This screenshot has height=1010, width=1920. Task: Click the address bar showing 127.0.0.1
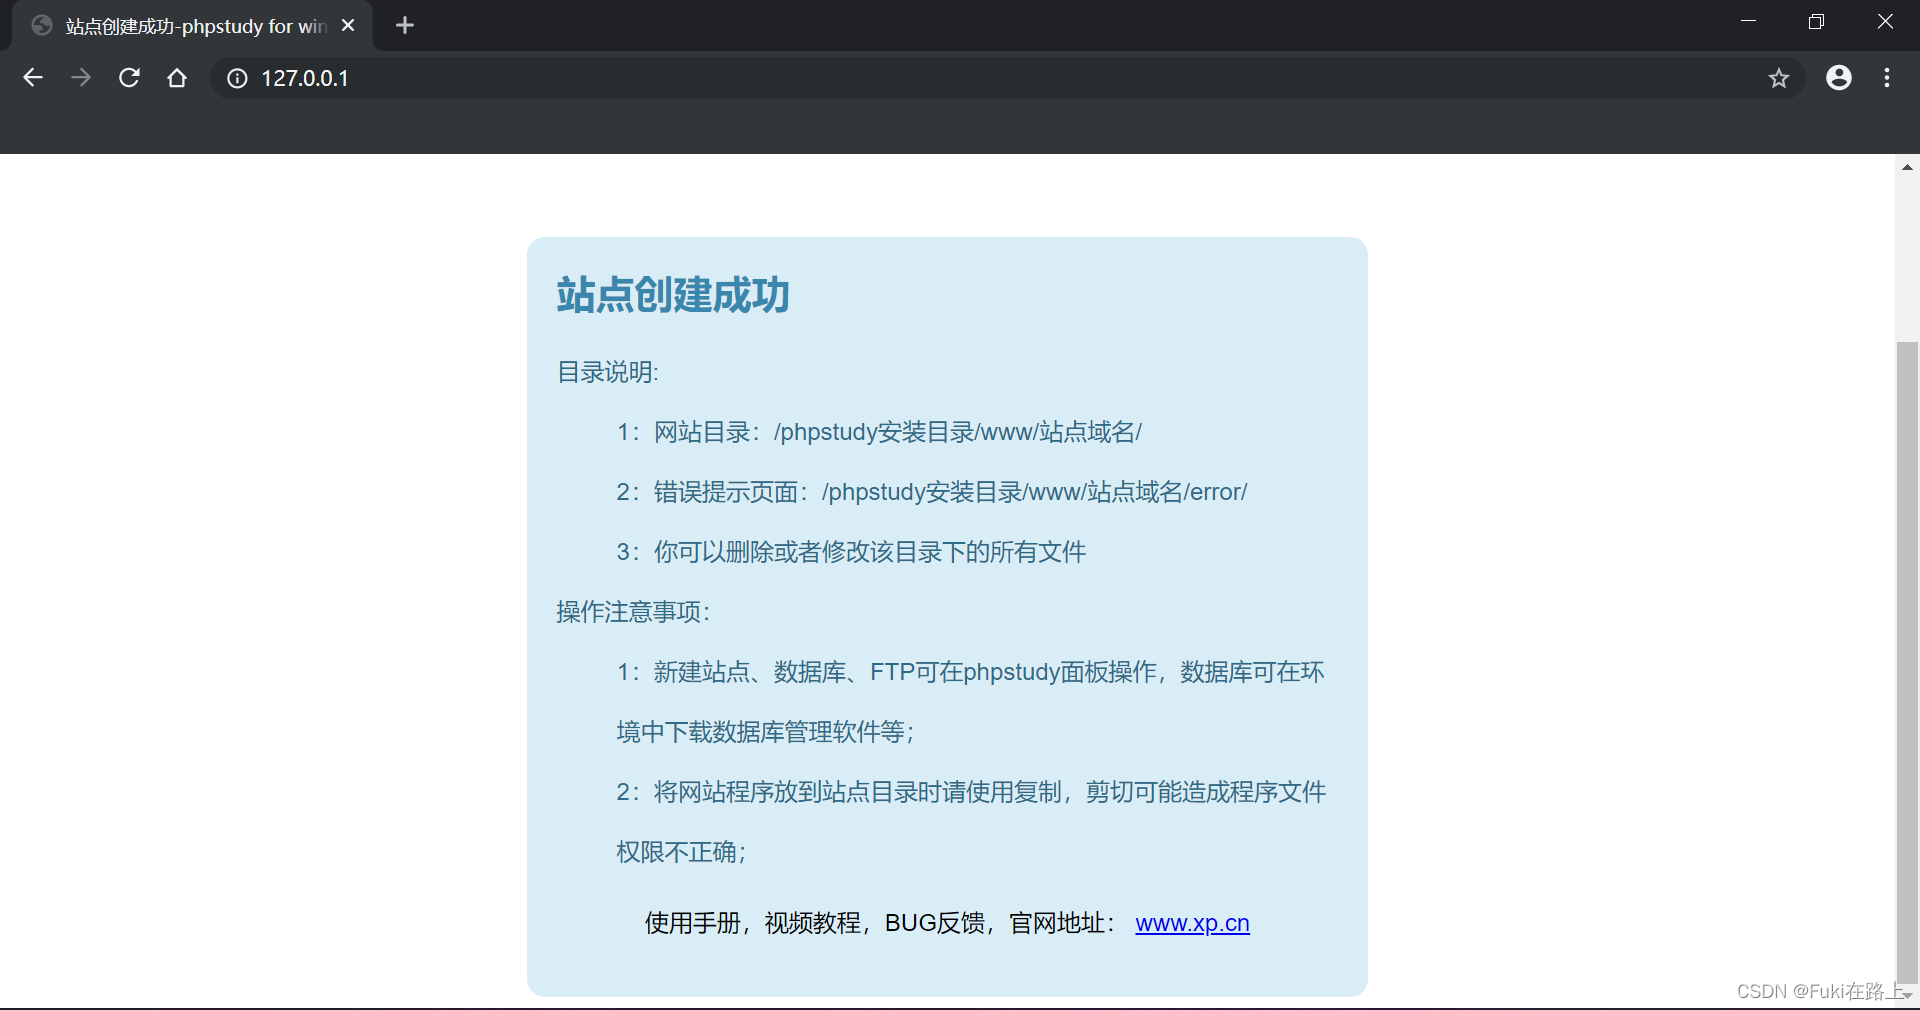pos(1007,78)
